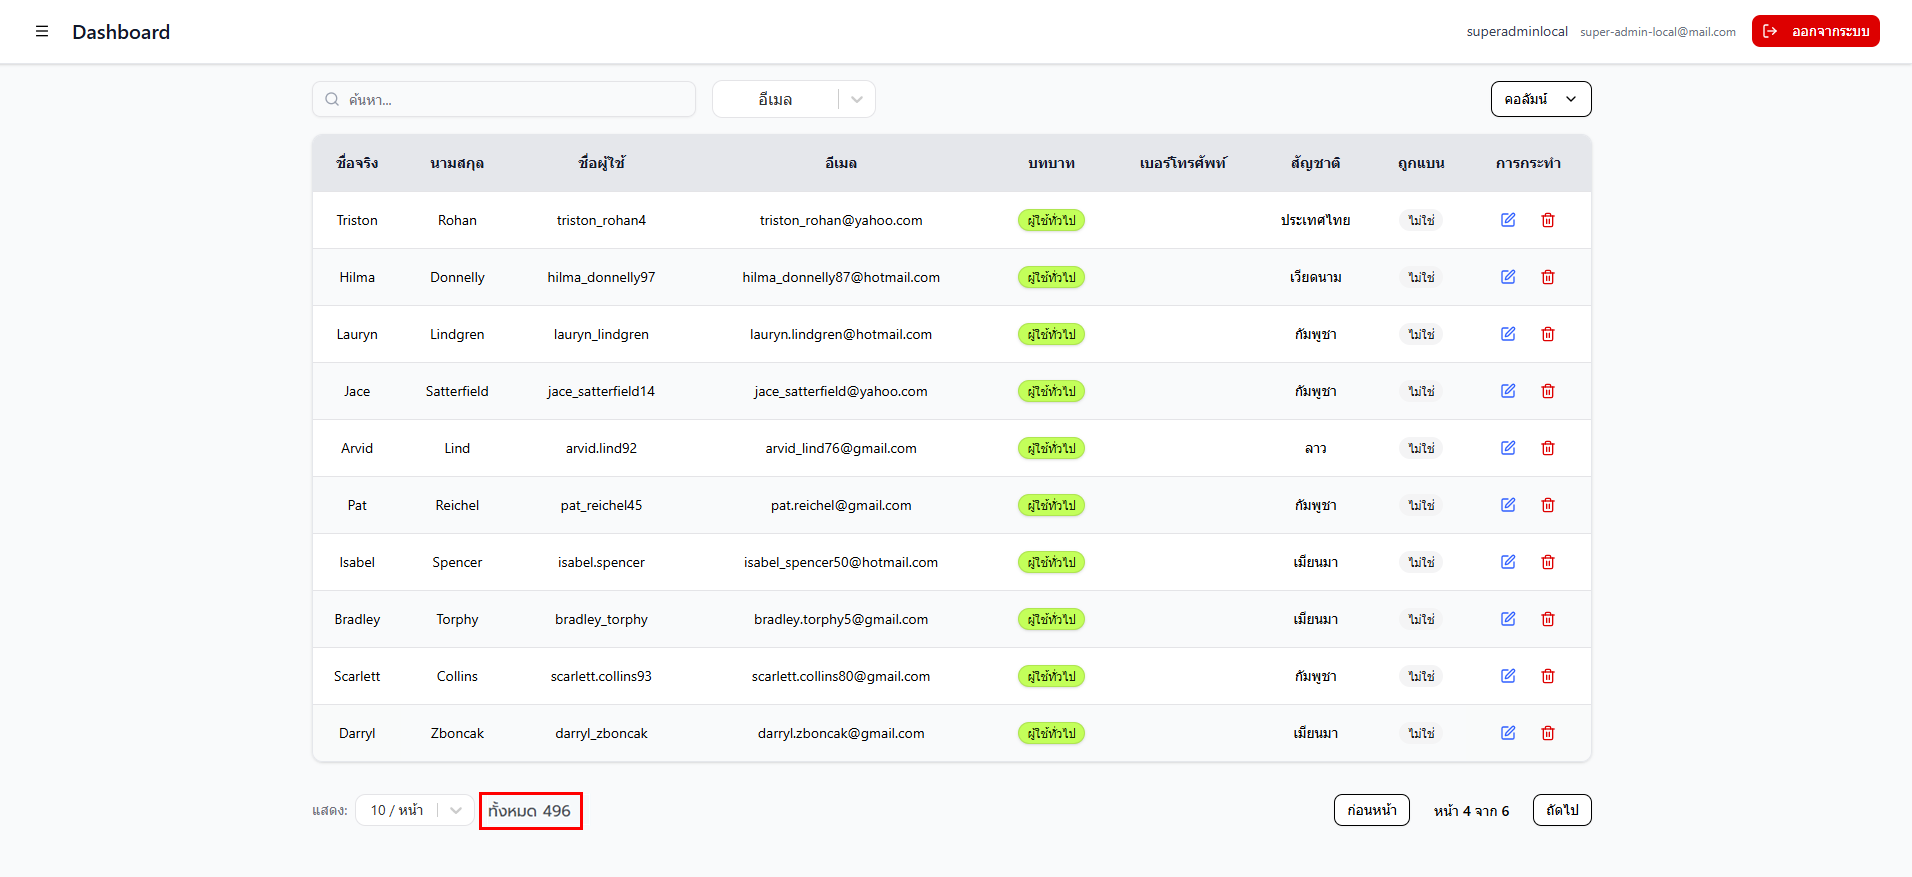Screen dimensions: 1912x877
Task: Sort by the ชื่อผู้ใช้ column header
Action: coord(601,163)
